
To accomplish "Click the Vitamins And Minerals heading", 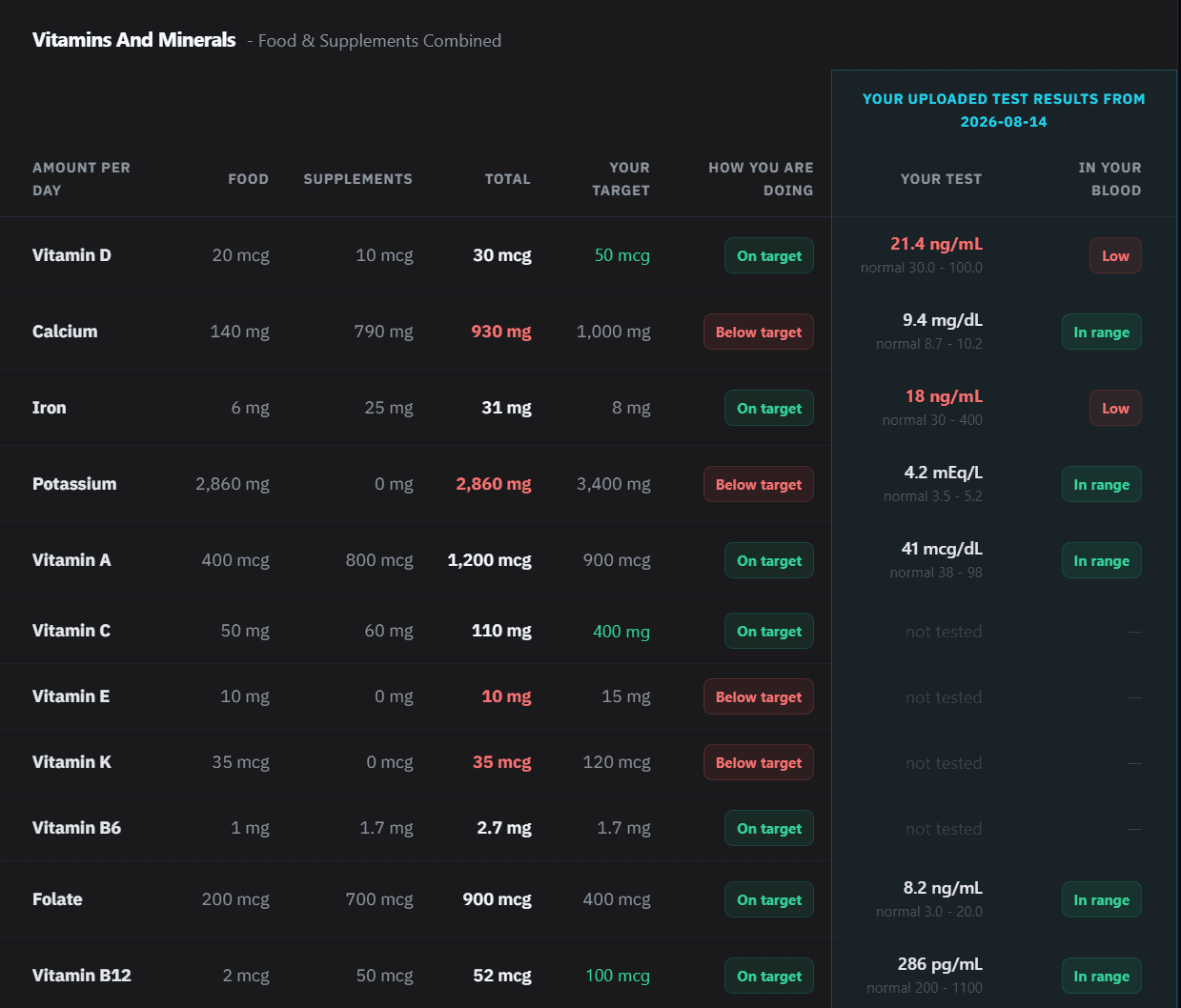I will pos(134,40).
